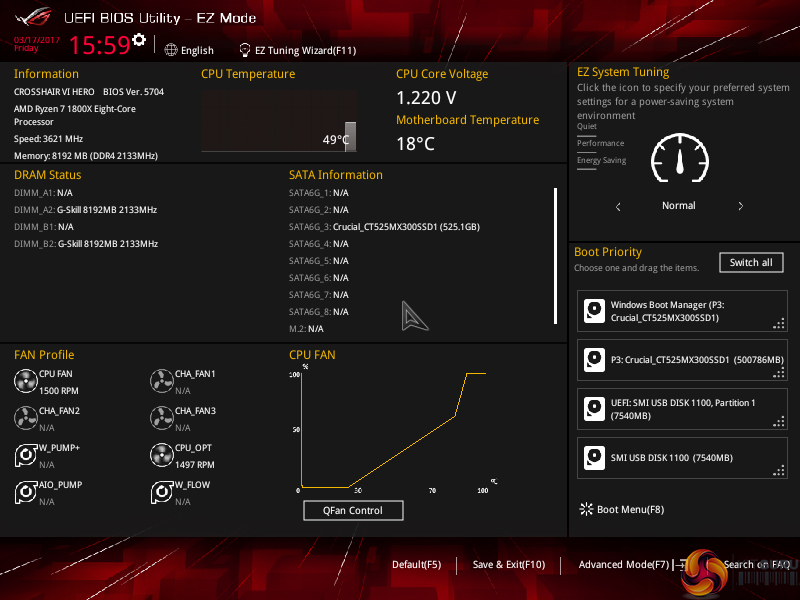
Task: Open Search on FAQ
Action: point(757,564)
